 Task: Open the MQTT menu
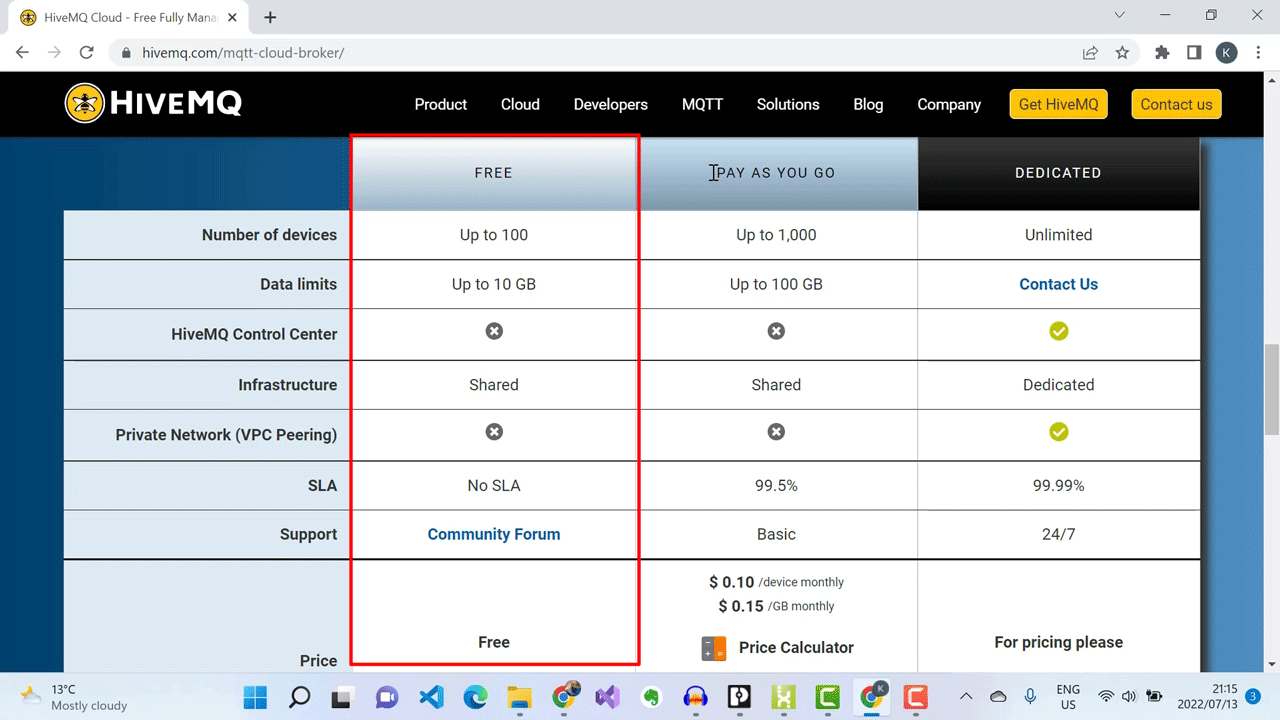[x=702, y=104]
